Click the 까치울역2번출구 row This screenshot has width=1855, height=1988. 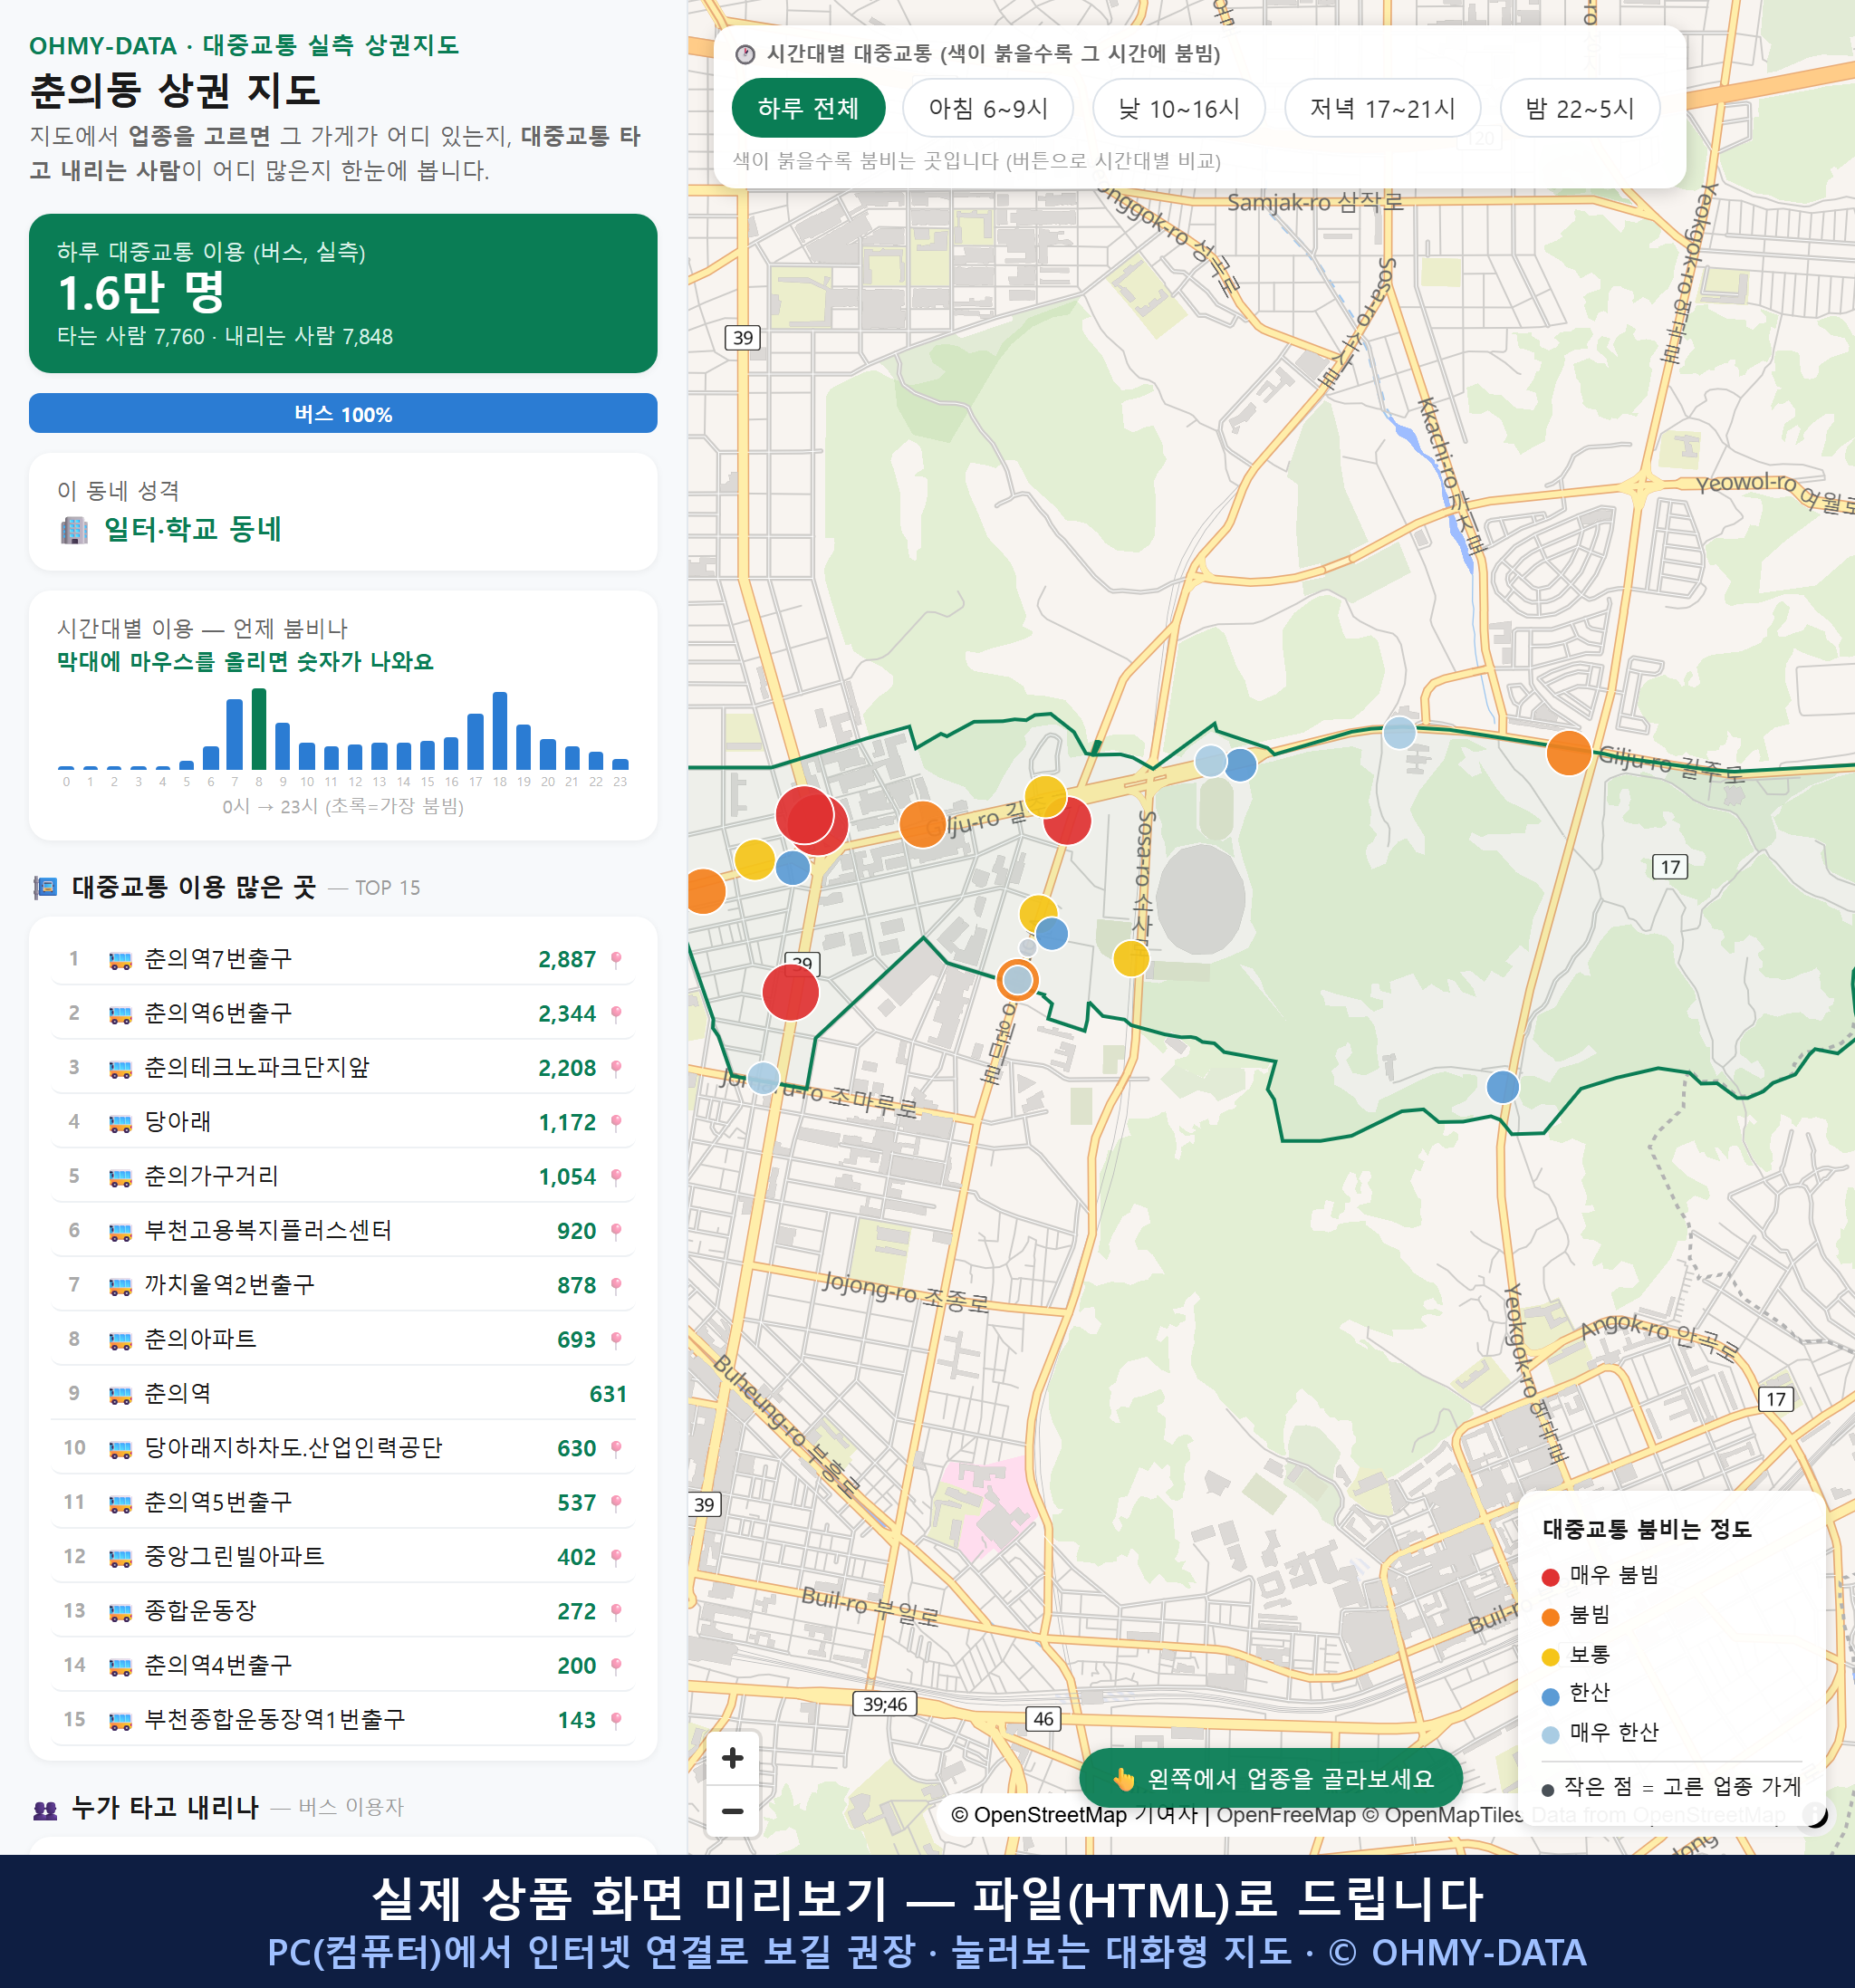(x=343, y=1285)
